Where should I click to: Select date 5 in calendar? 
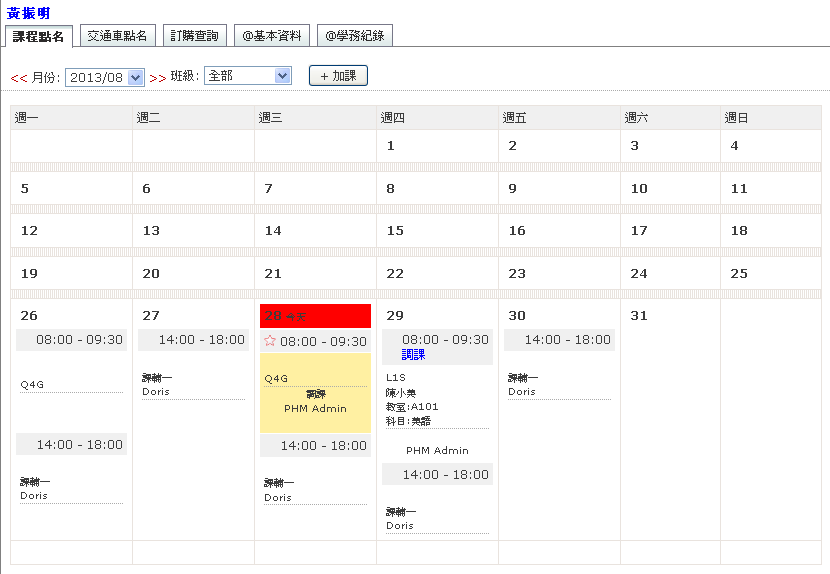point(24,189)
